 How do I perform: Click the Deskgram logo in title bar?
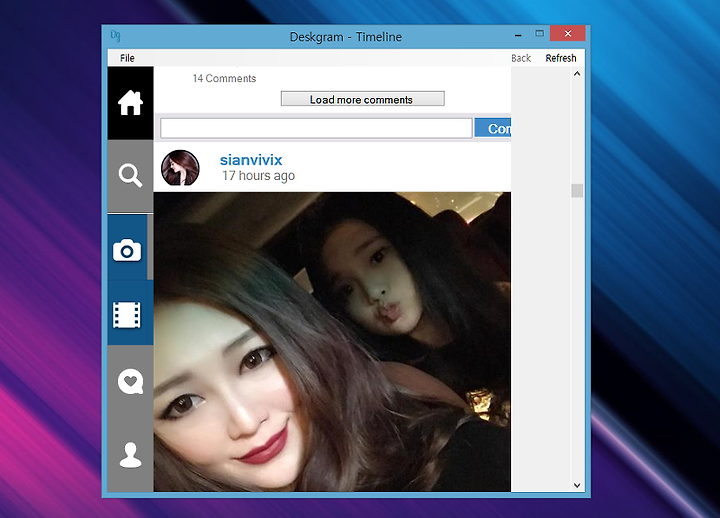[x=116, y=36]
